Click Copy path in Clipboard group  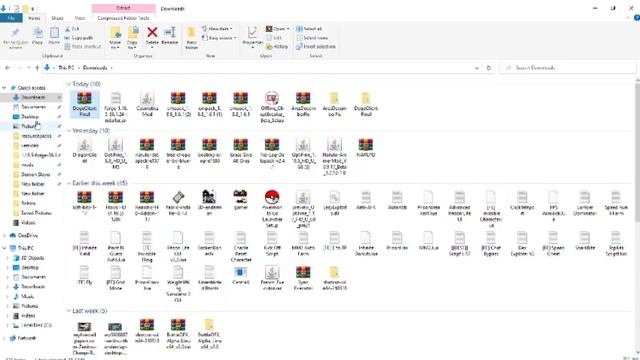(x=79, y=38)
